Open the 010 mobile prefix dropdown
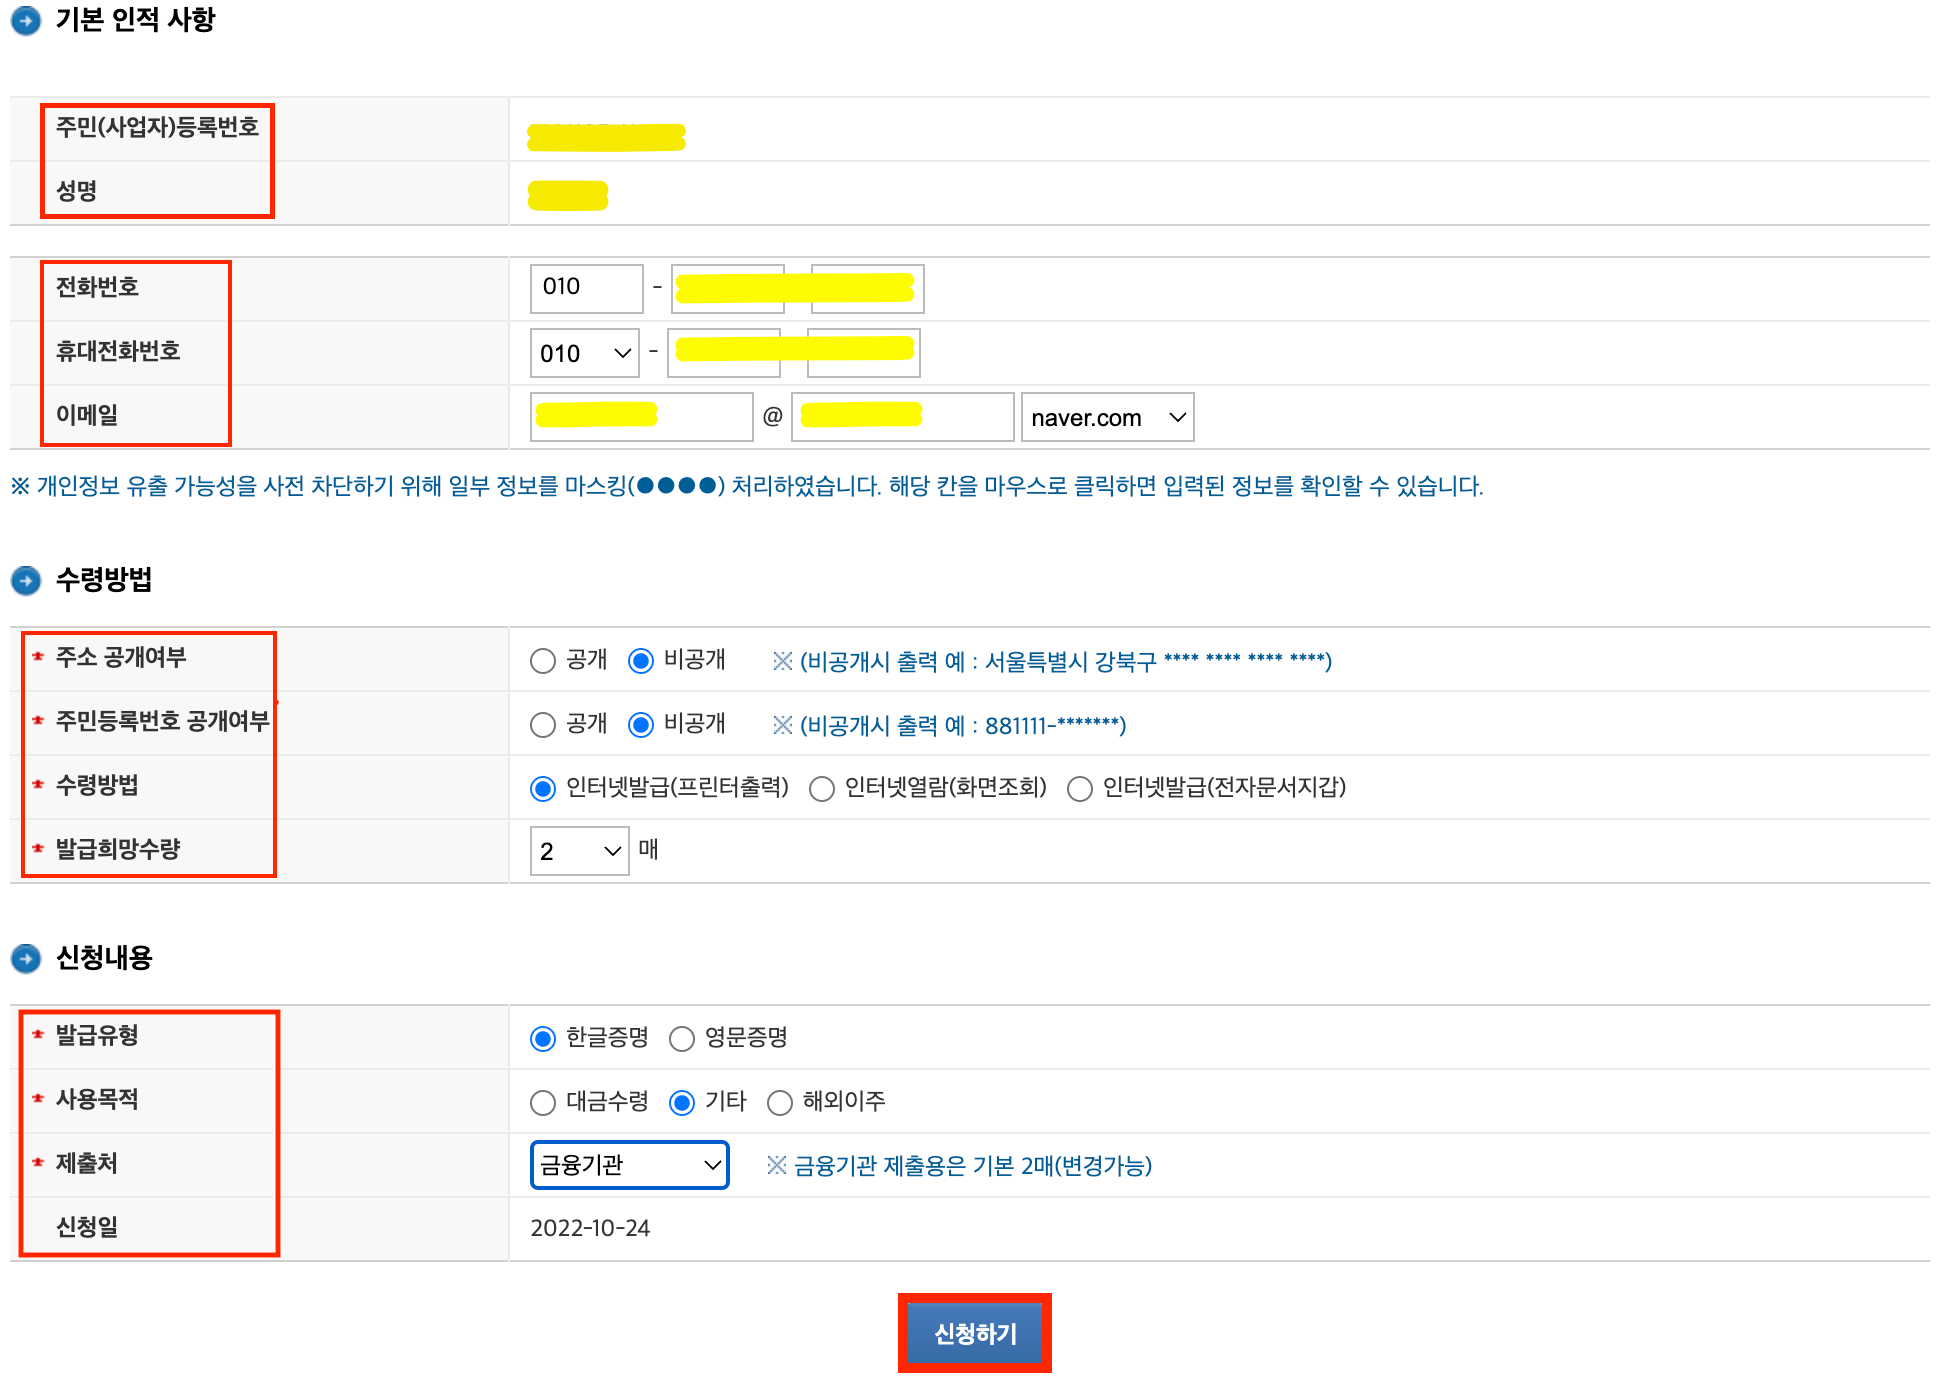The height and width of the screenshot is (1376, 1950). click(584, 352)
